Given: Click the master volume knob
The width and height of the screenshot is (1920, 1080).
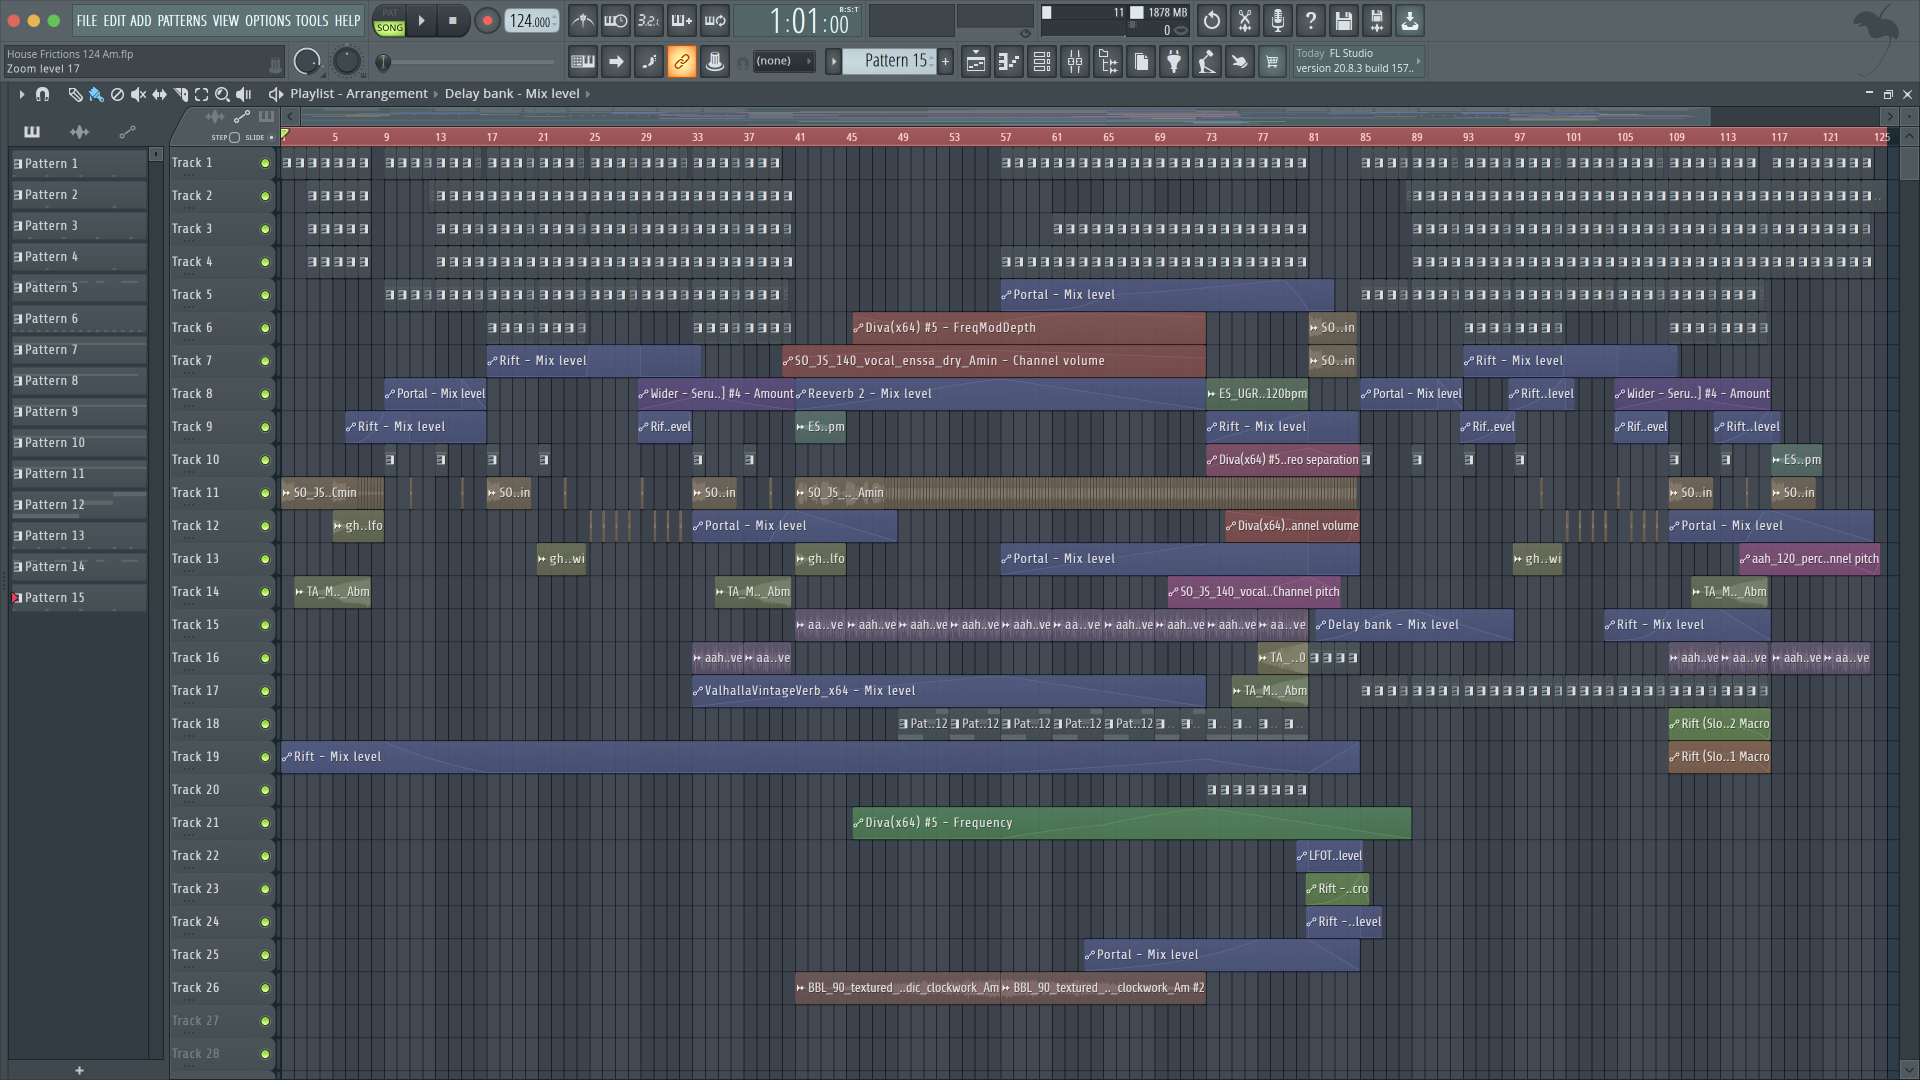Looking at the screenshot, I should pyautogui.click(x=307, y=62).
